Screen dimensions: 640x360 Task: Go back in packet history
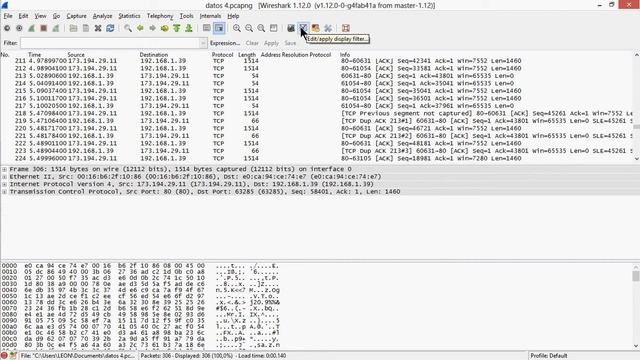pos(140,28)
